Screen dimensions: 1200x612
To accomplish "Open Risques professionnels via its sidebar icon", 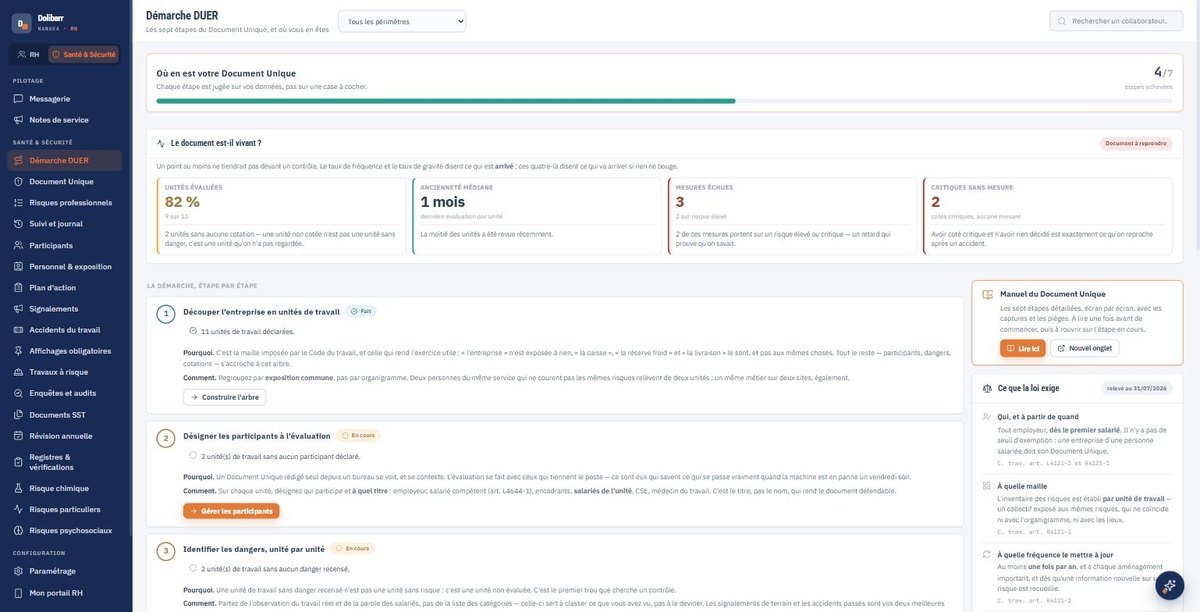I will pos(19,203).
